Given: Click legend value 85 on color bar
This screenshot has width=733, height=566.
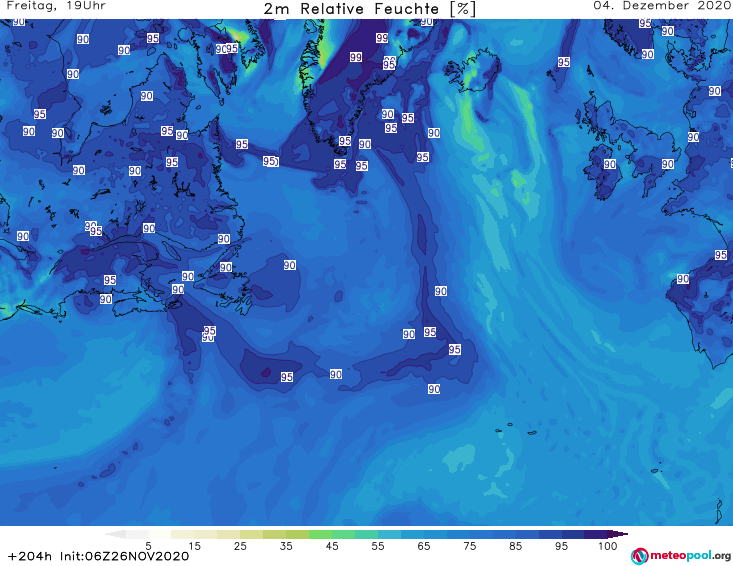Looking at the screenshot, I should pos(515,546).
